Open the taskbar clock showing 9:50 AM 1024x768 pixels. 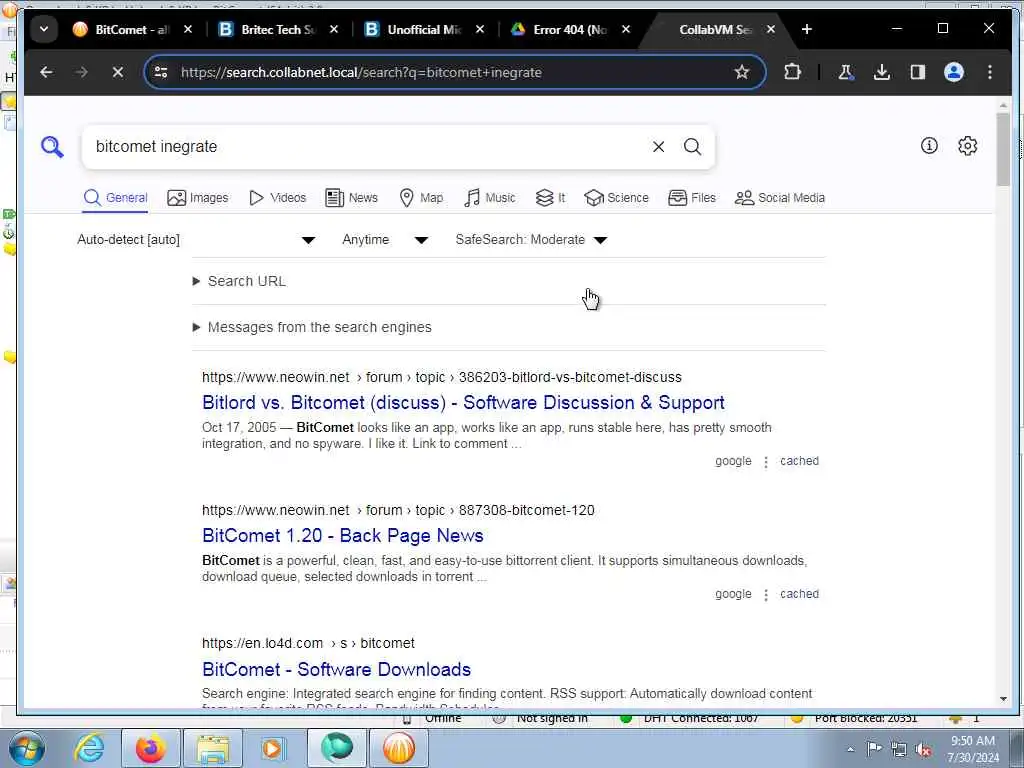pos(973,749)
